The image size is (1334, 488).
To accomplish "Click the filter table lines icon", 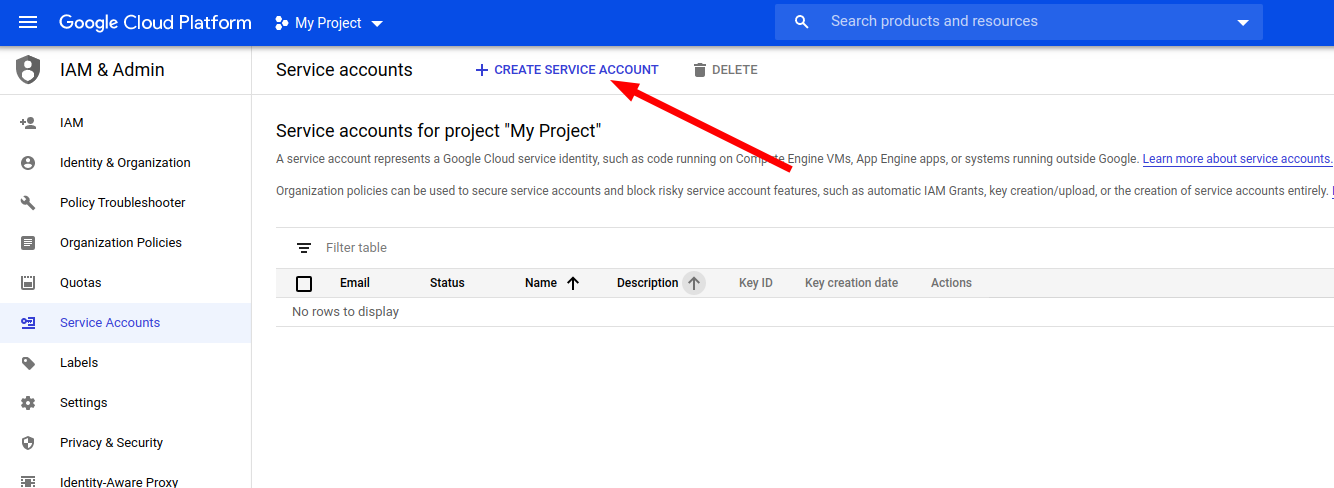I will (304, 248).
